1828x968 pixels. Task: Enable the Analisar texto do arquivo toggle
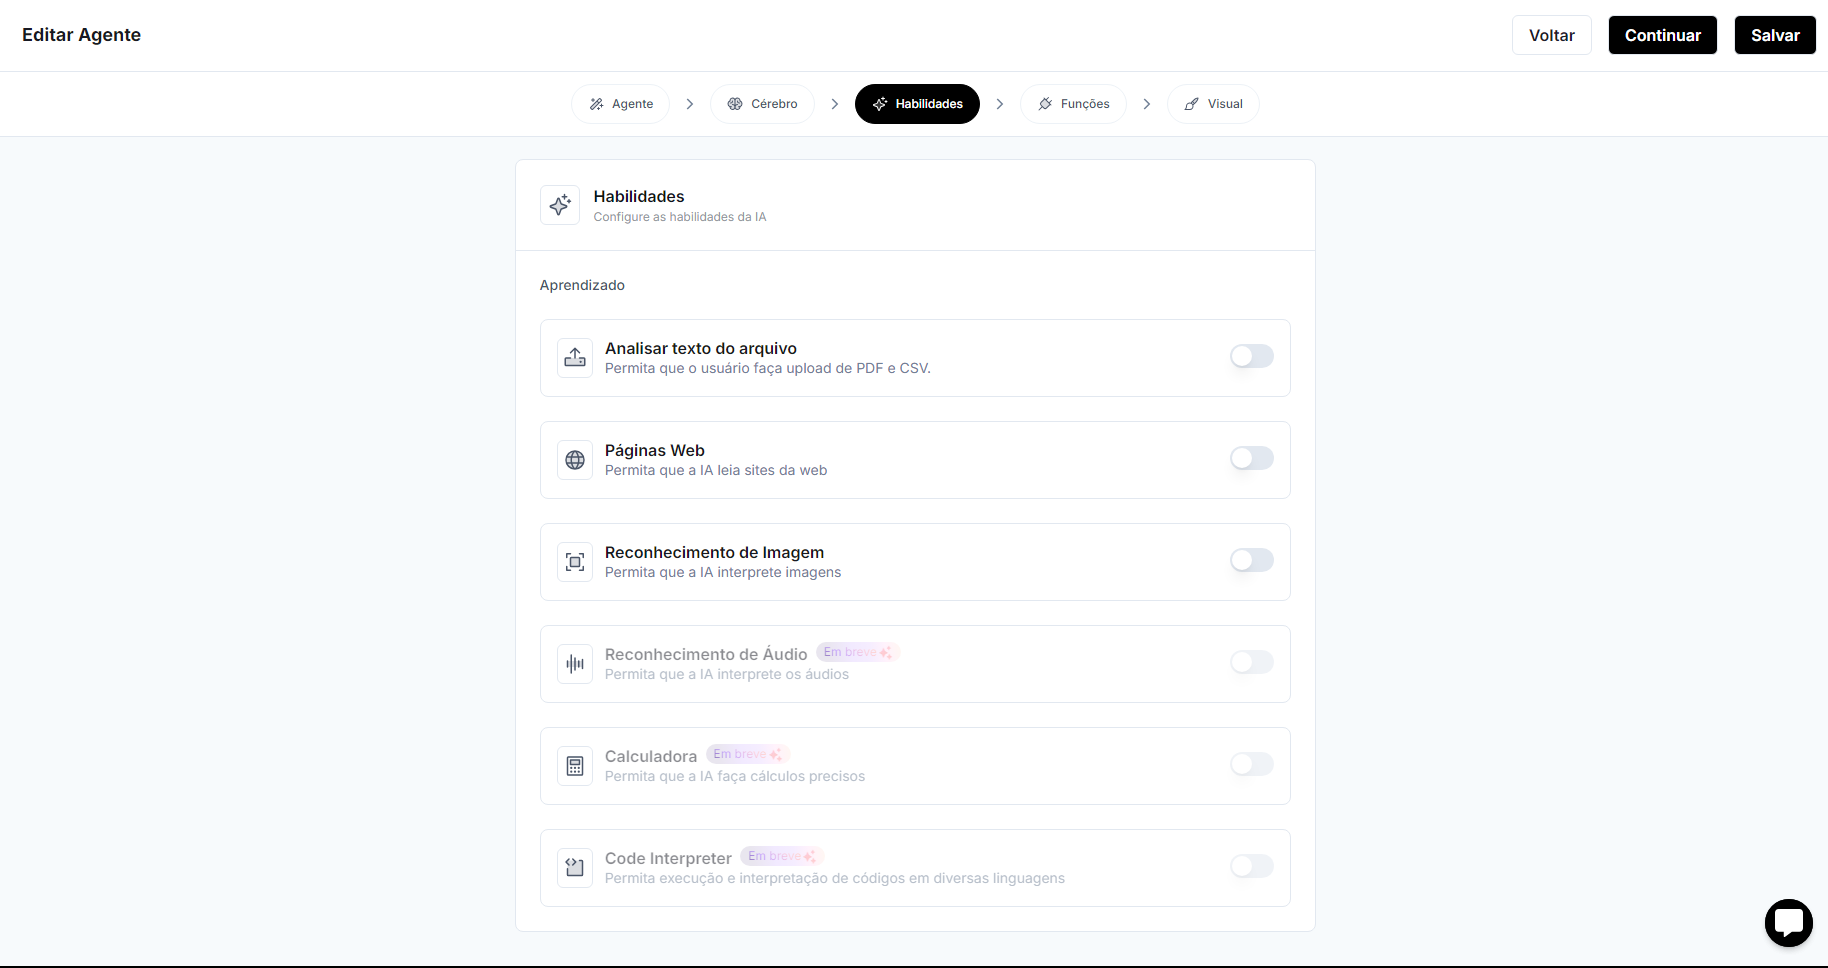(1251, 356)
